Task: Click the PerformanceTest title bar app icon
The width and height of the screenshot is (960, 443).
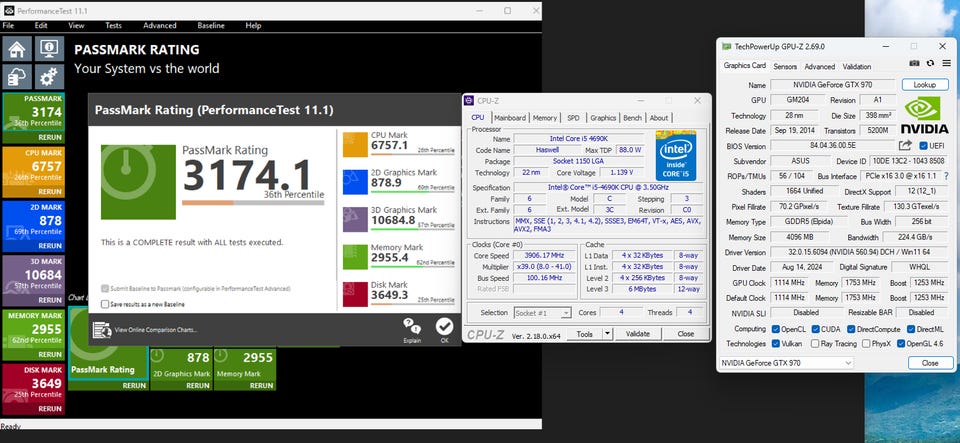Action: pos(9,10)
